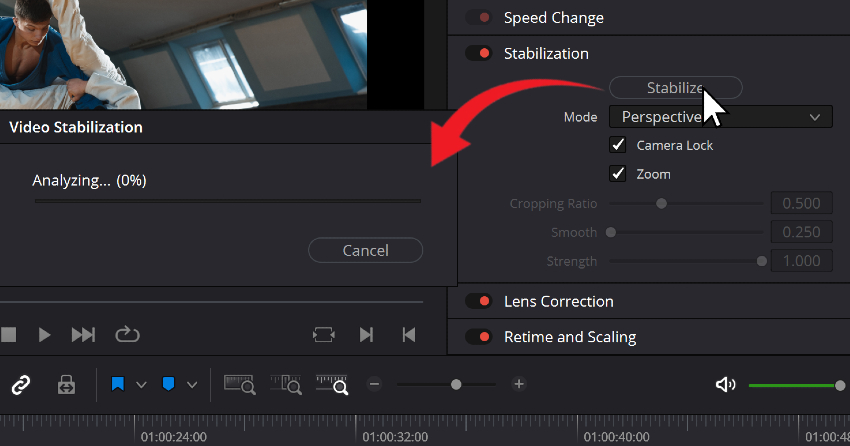The image size is (850, 446).
Task: Uncheck the Zoom checkbox
Action: tap(617, 173)
